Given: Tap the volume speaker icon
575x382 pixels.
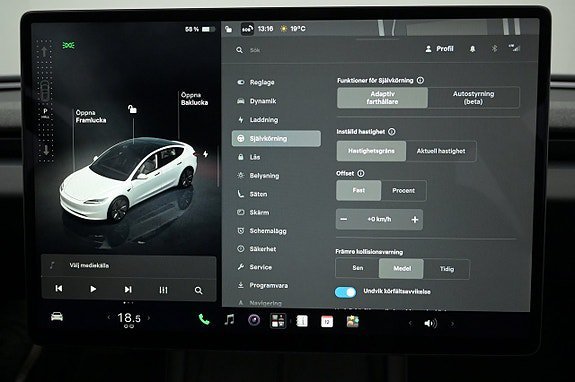Looking at the screenshot, I should (430, 323).
